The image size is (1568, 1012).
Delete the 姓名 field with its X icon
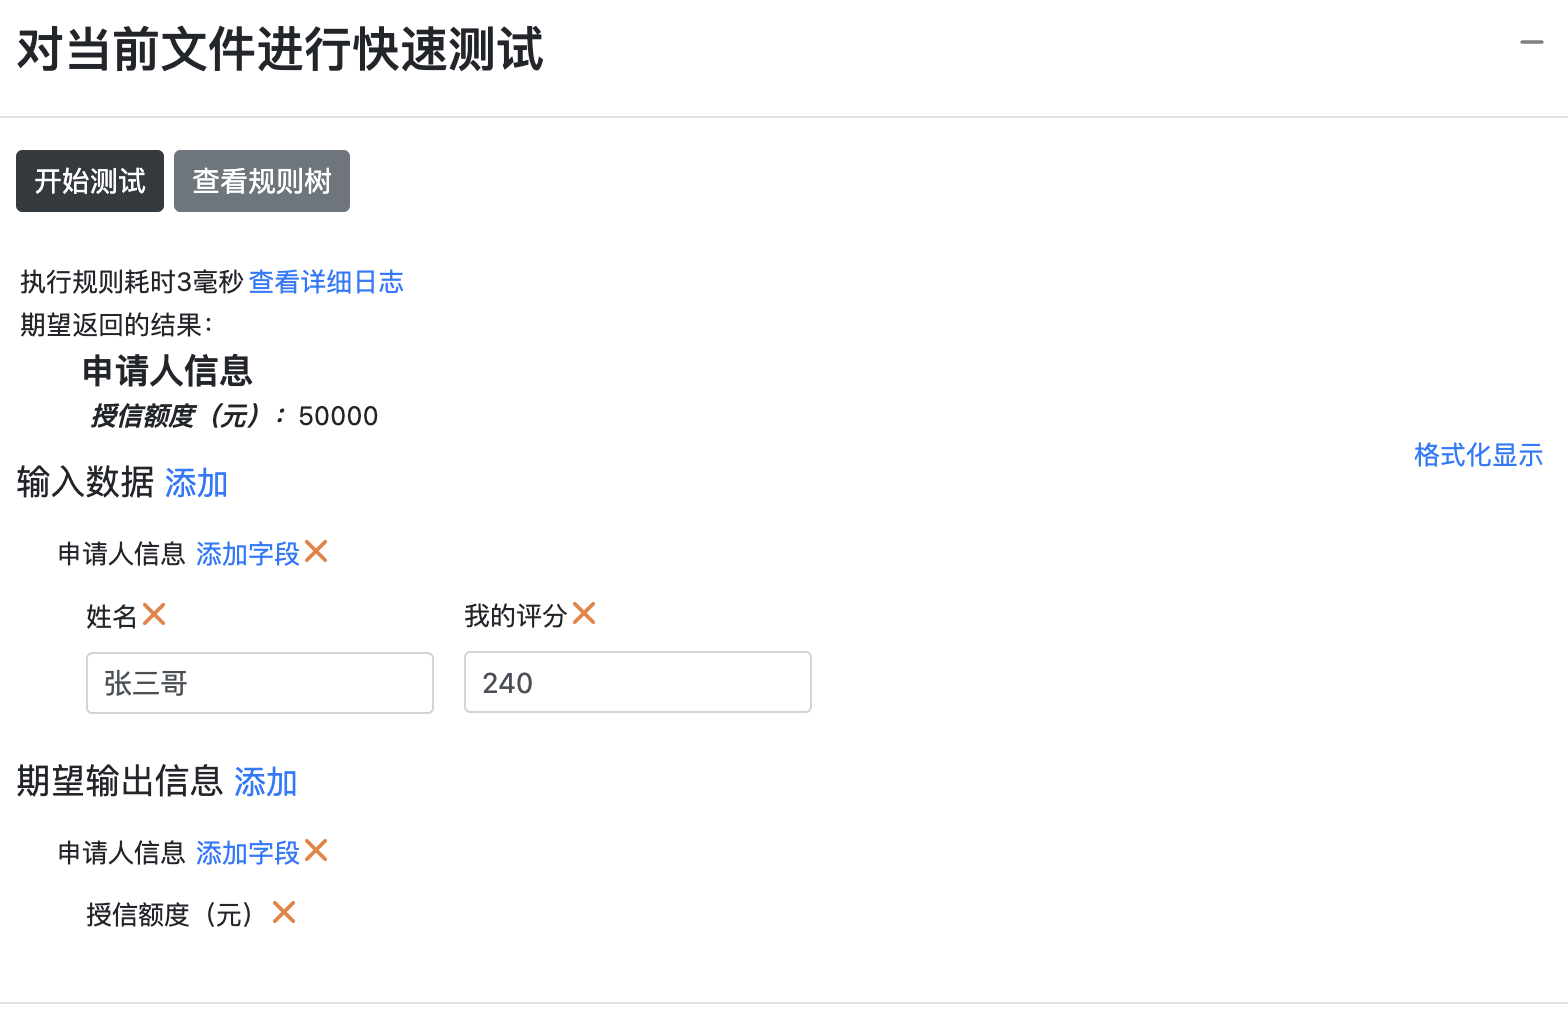pyautogui.click(x=154, y=614)
